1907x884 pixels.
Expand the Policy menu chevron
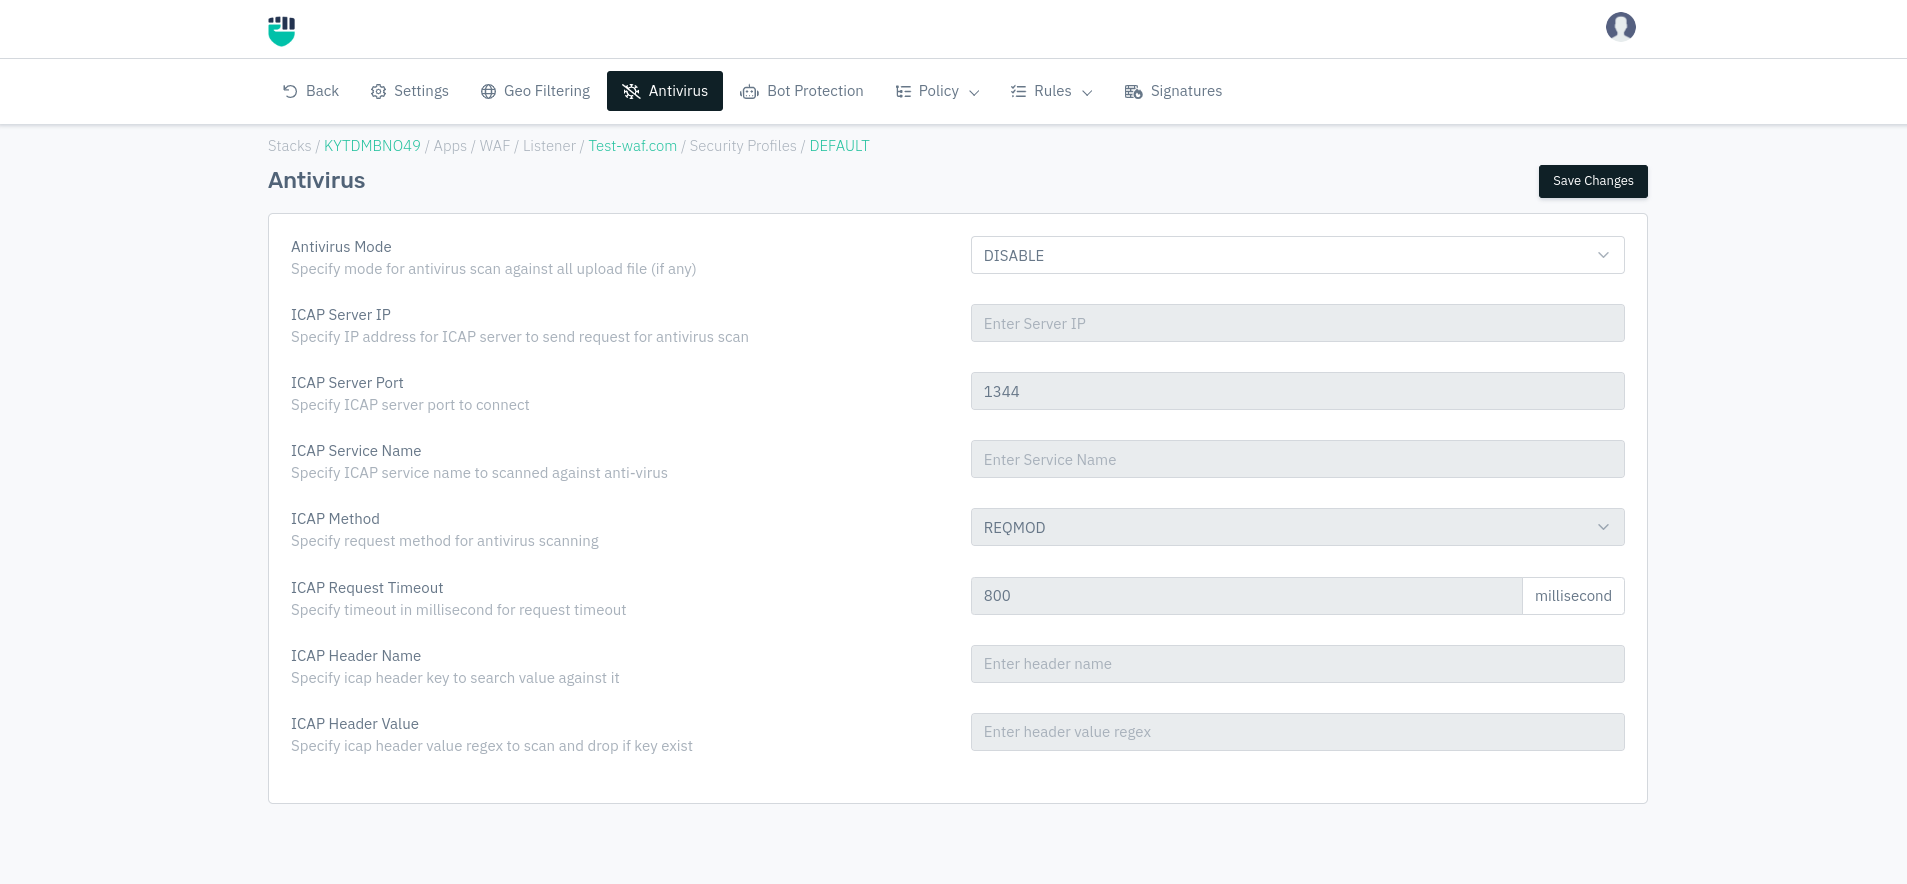(974, 92)
